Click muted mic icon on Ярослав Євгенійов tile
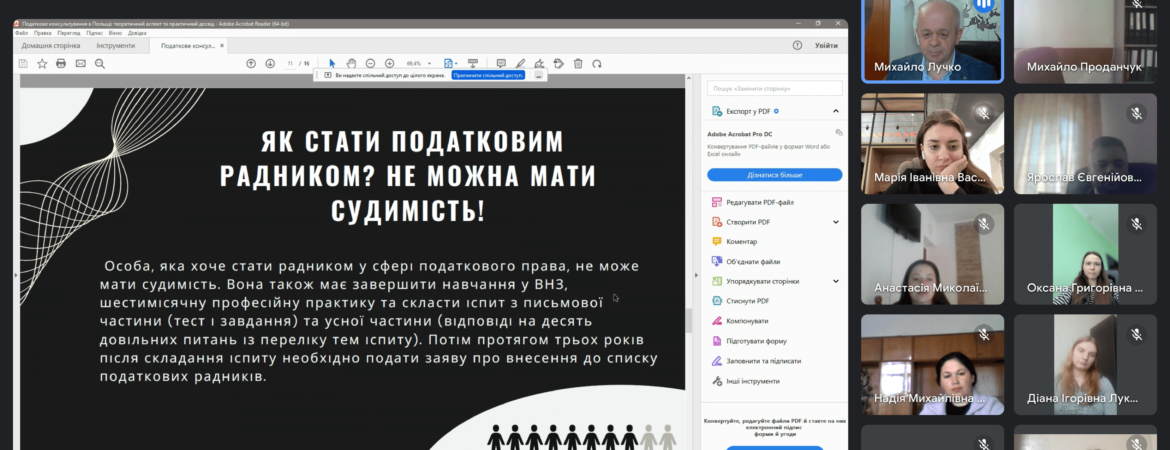The height and width of the screenshot is (450, 1170). pos(1136,113)
